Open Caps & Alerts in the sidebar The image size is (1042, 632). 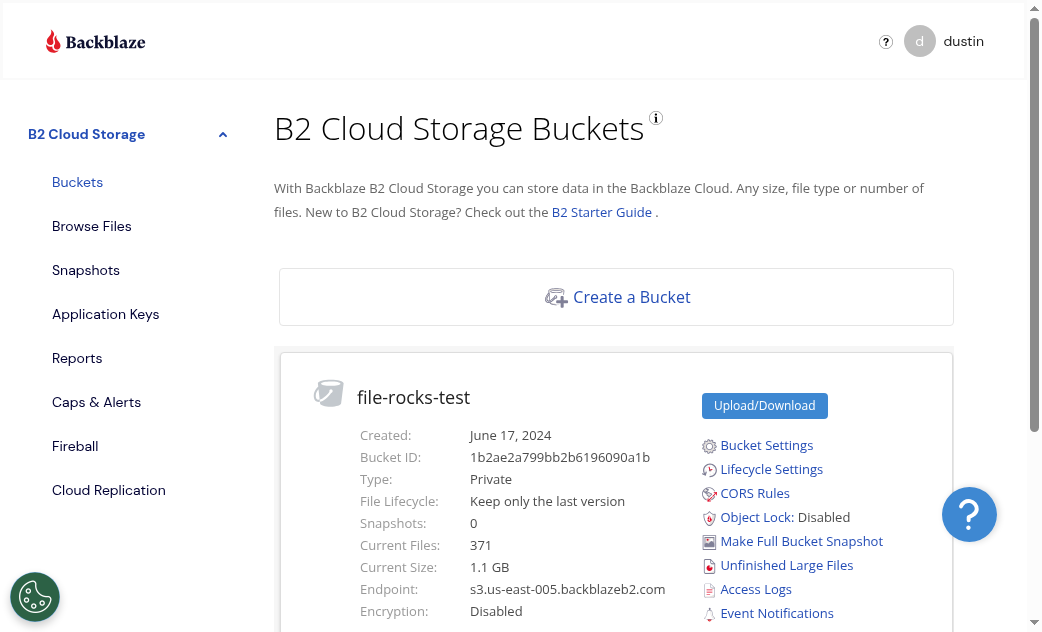(96, 402)
